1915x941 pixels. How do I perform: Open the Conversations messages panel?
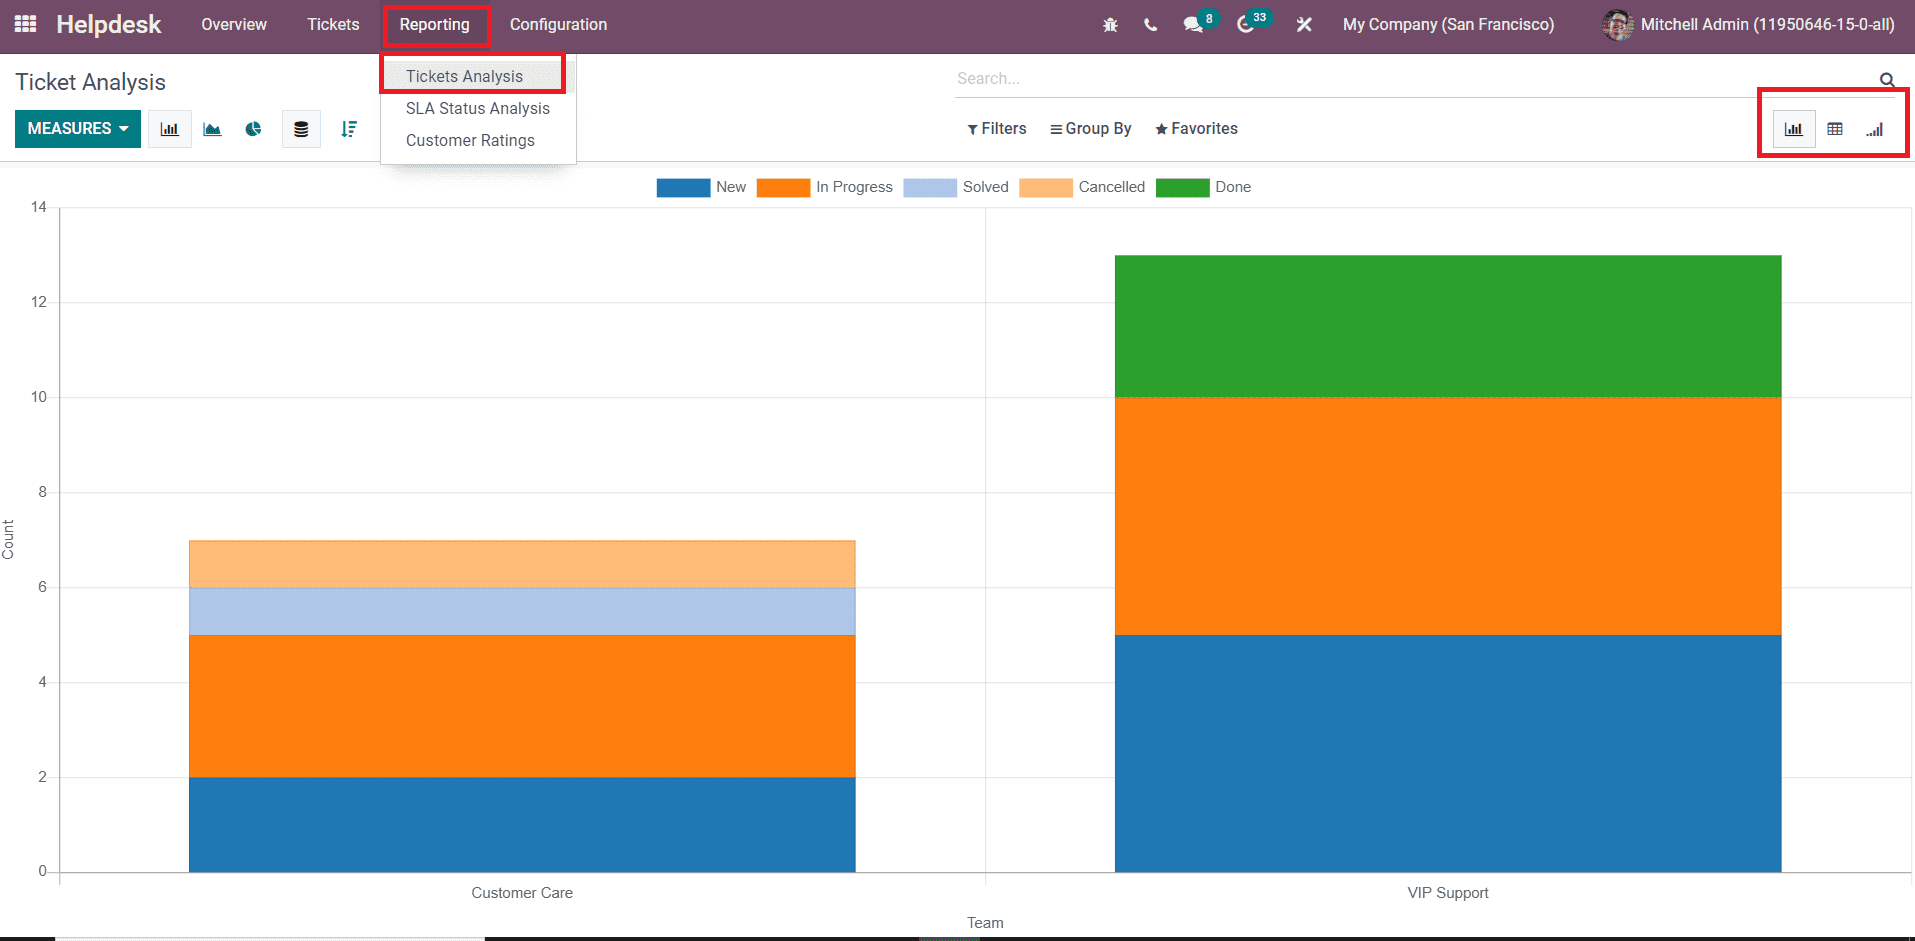point(1194,24)
